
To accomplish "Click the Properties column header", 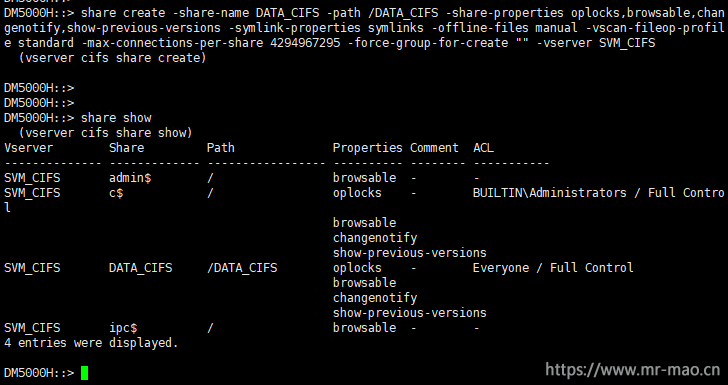I will tap(367, 148).
